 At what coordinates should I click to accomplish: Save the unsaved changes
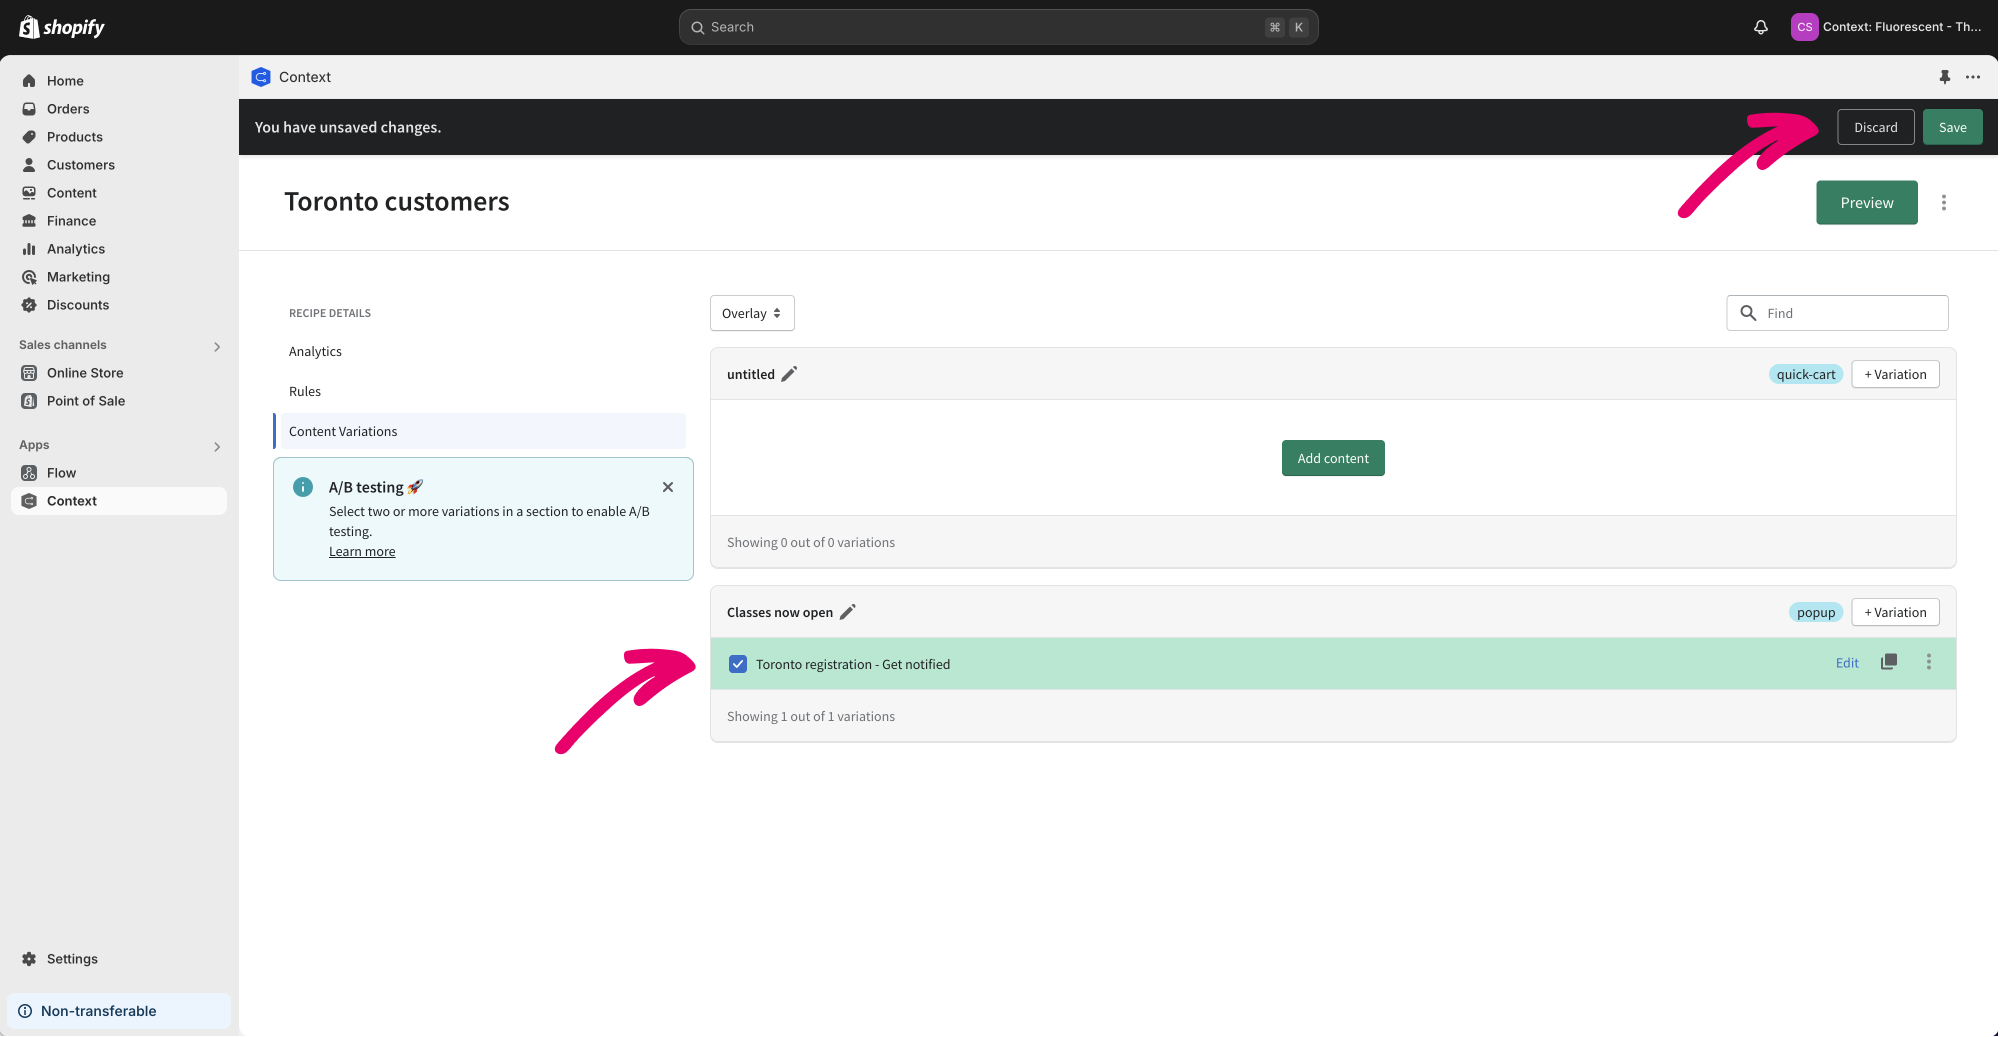coord(1951,127)
